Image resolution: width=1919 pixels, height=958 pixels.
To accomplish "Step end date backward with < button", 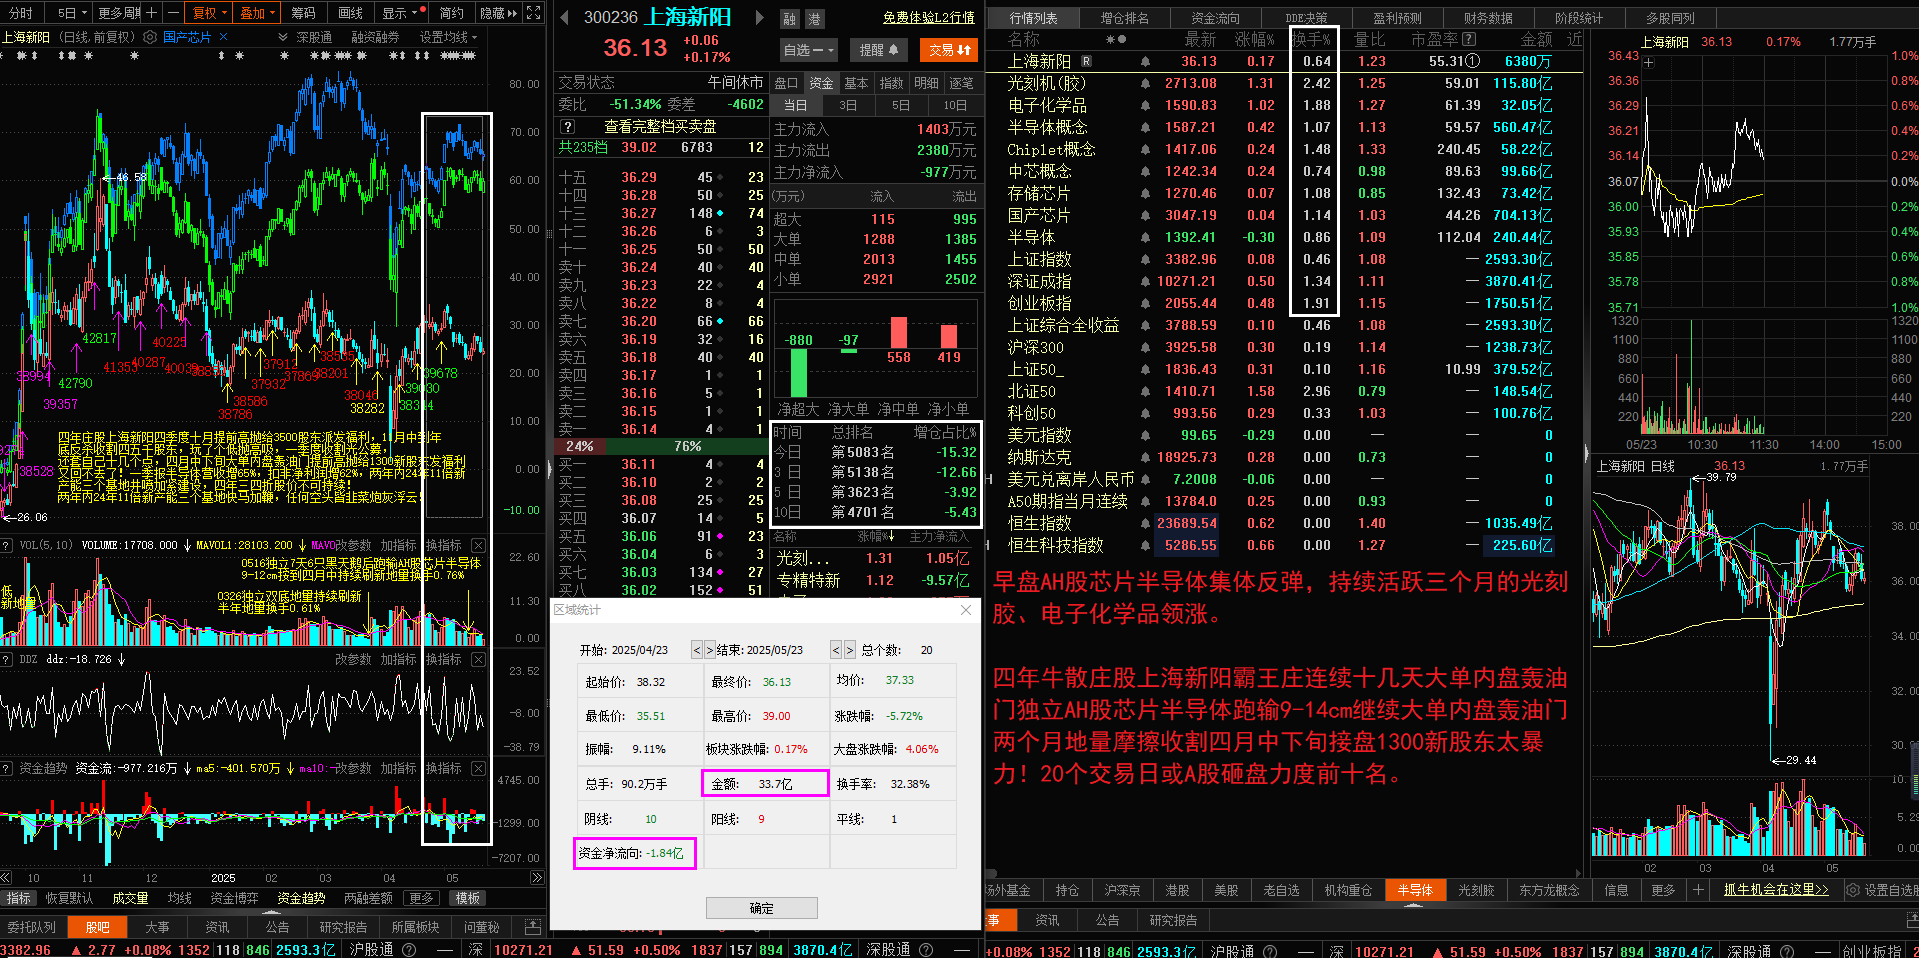I will [836, 650].
